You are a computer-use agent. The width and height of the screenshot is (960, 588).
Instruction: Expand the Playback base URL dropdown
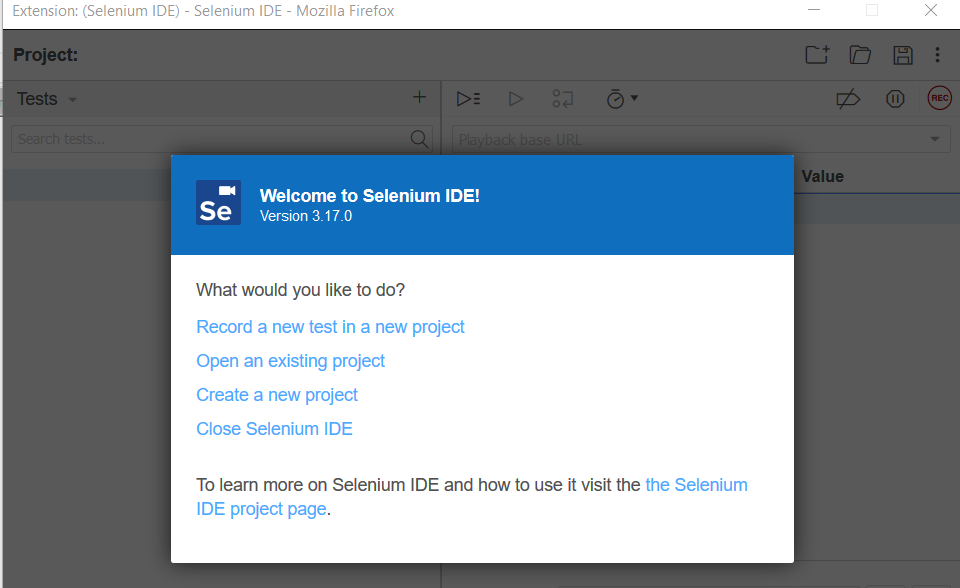[x=936, y=139]
